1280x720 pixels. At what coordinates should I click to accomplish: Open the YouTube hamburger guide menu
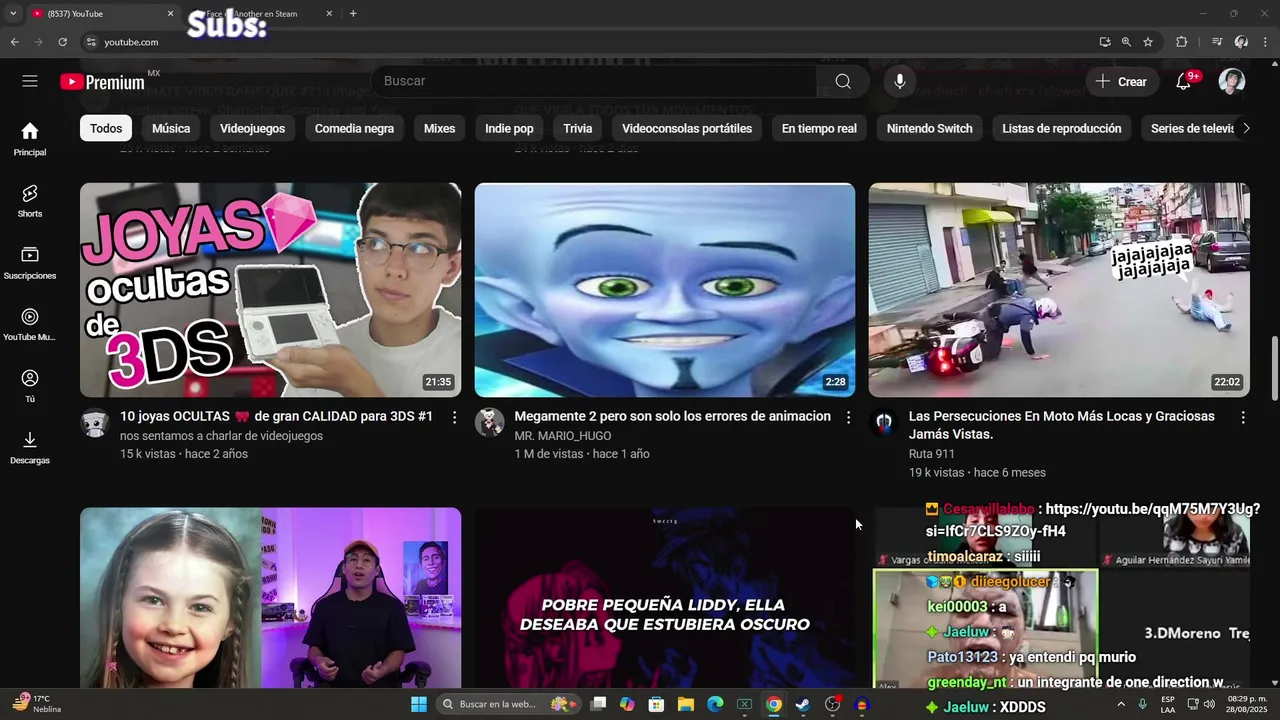[30, 81]
